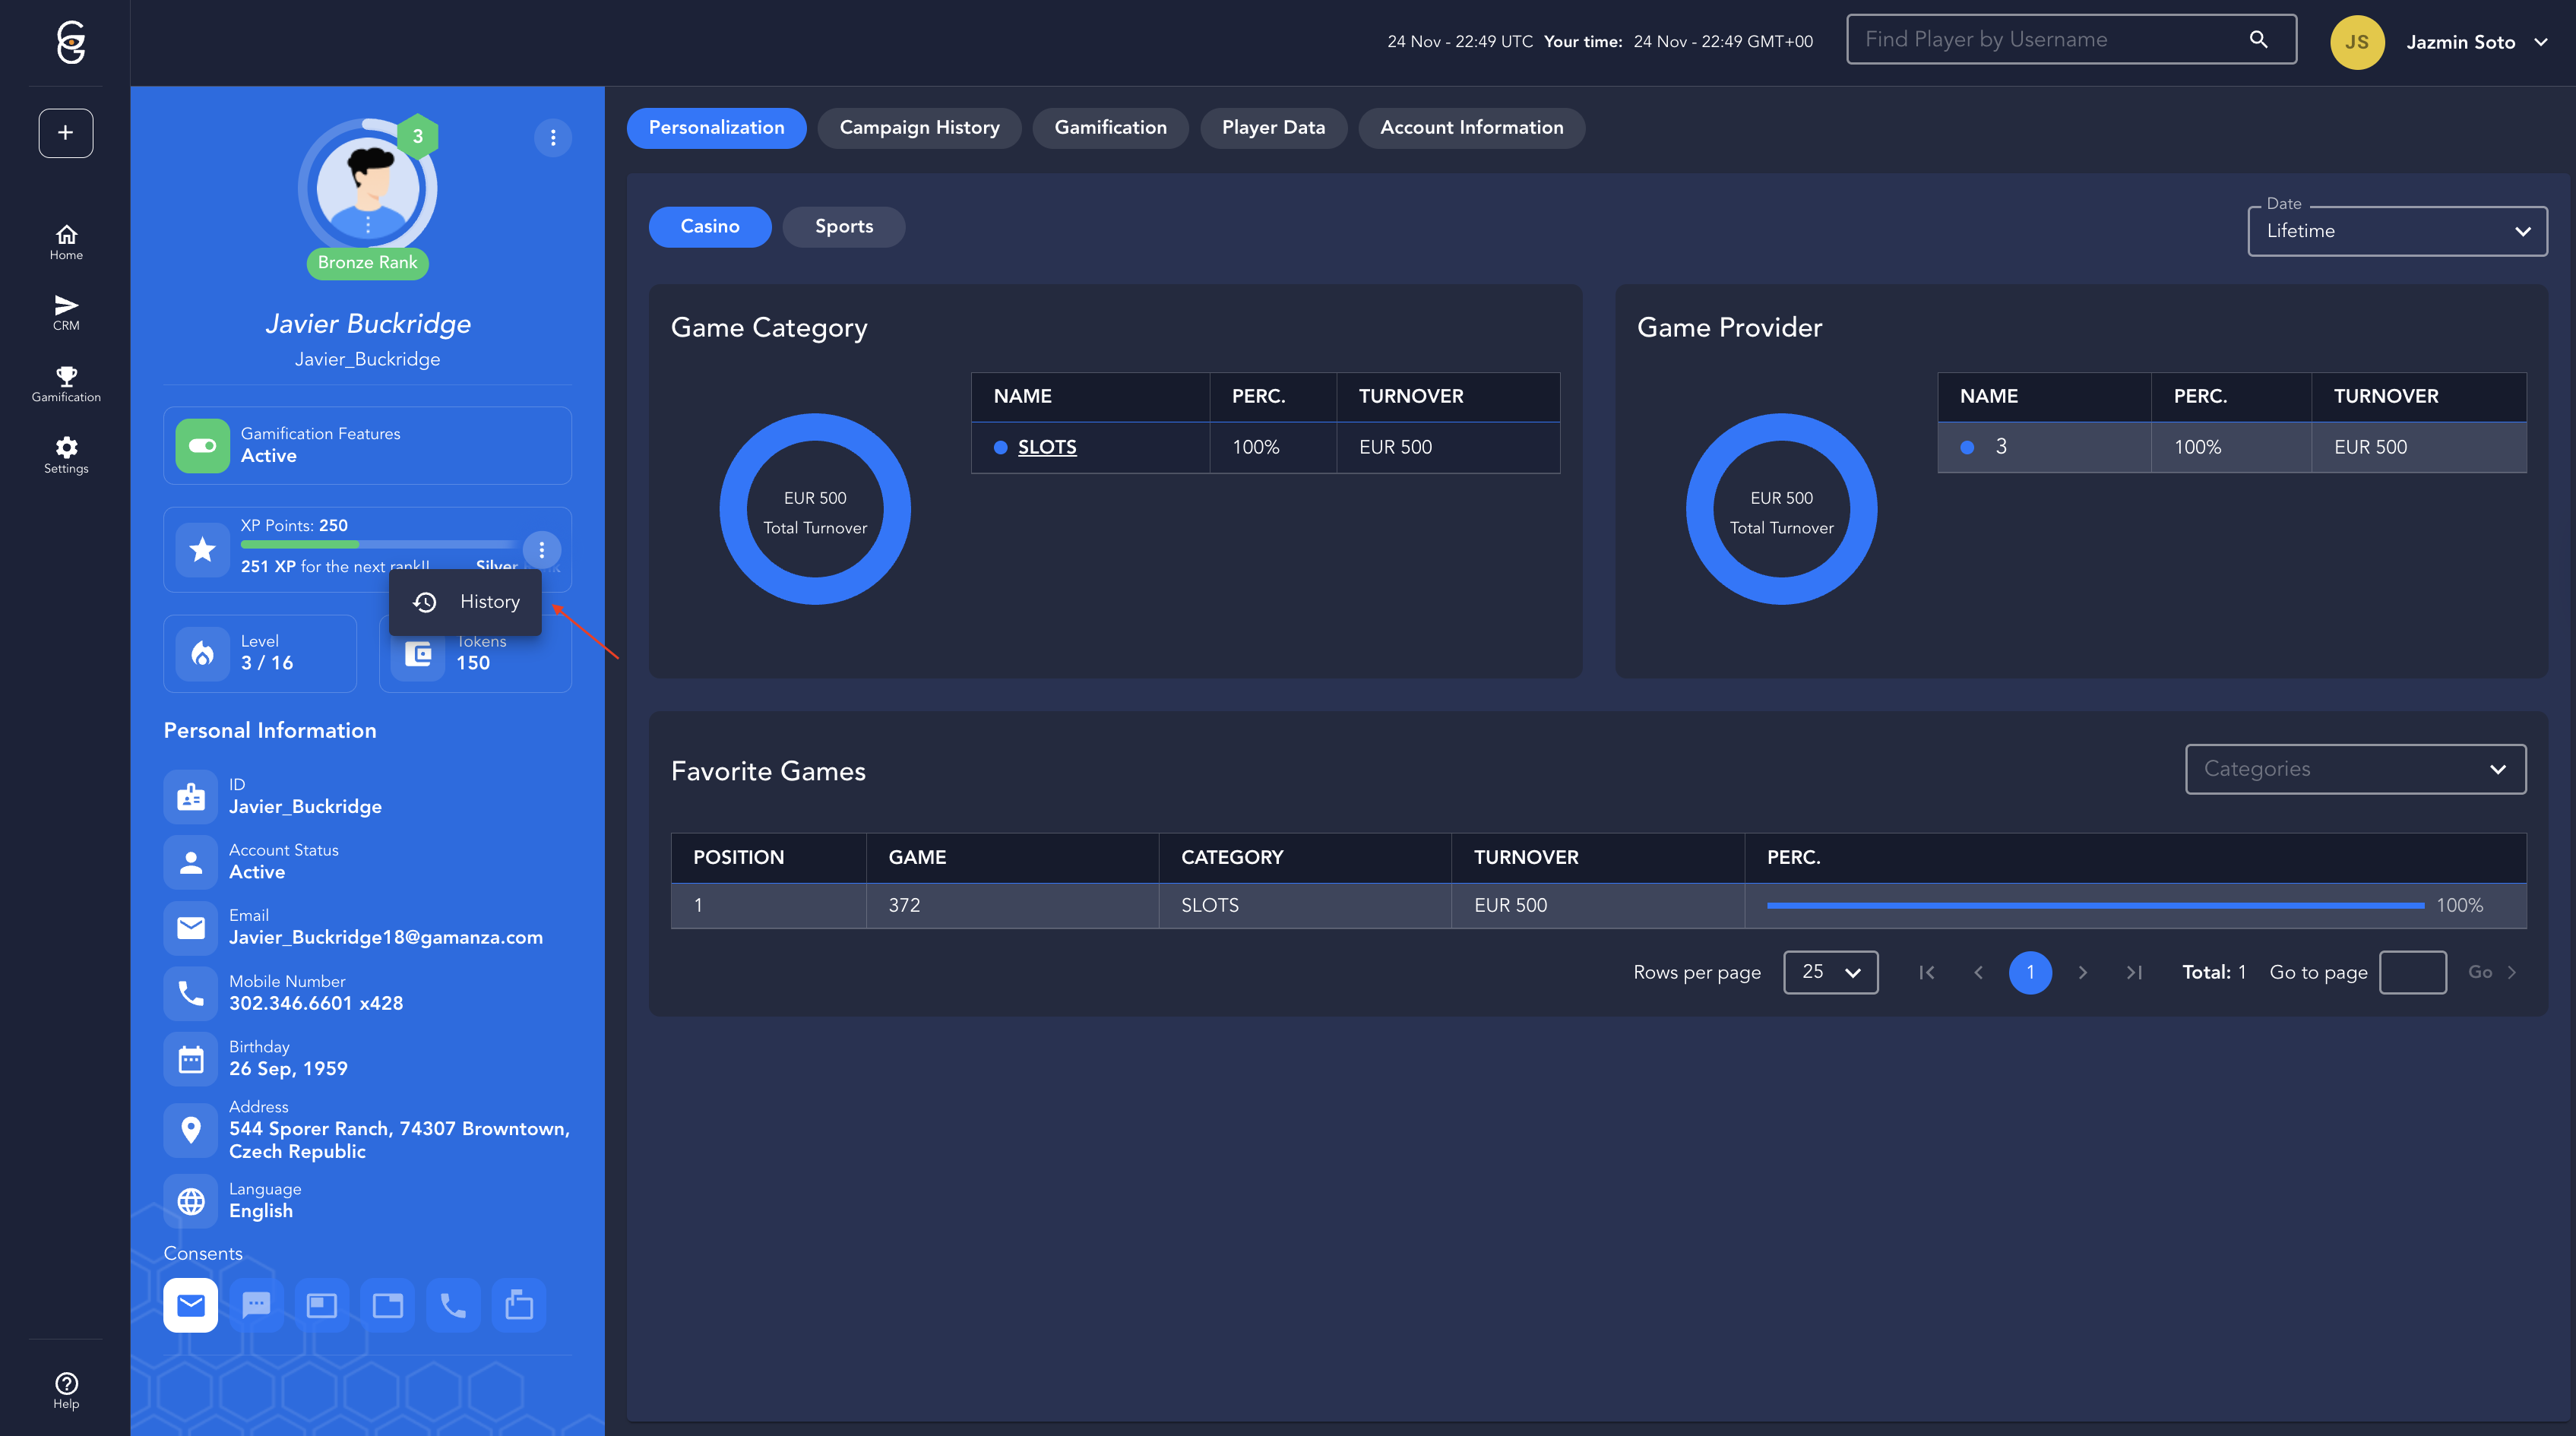Screen dimensions: 2576x1436
Task: Expand the Rows per page 25 selector
Action: 1830,972
